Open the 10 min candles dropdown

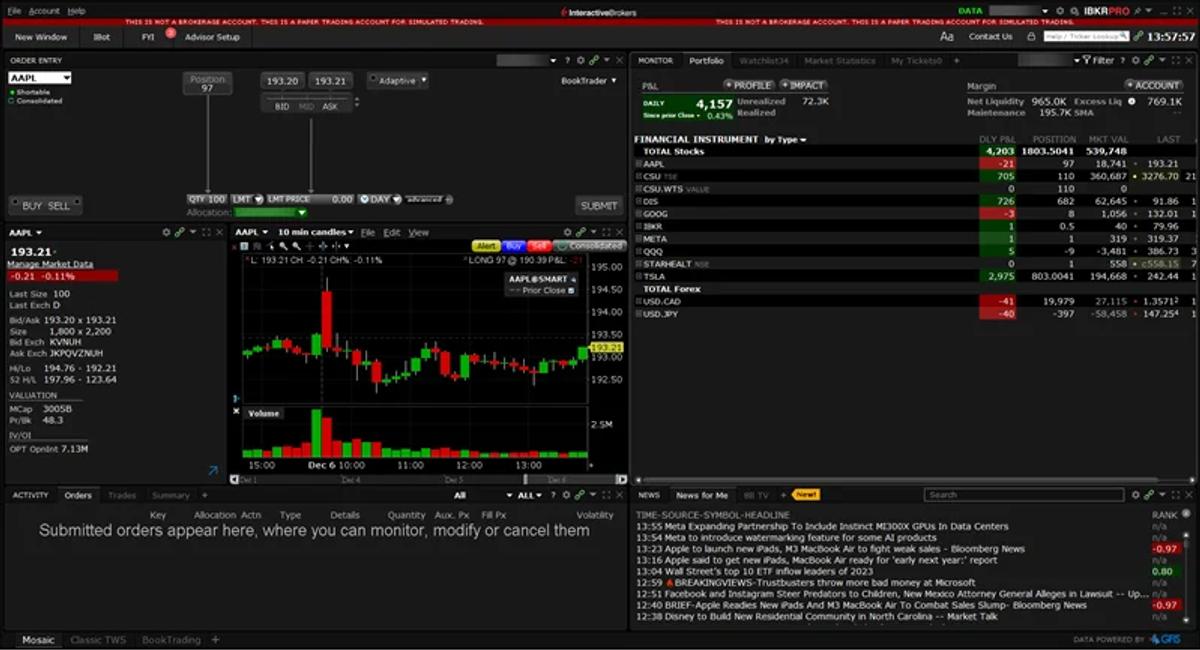click(x=315, y=232)
